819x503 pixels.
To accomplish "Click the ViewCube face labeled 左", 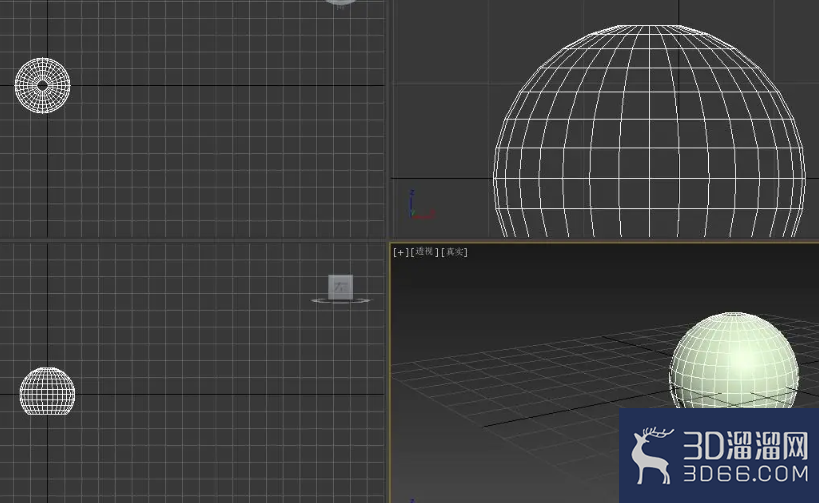I will (341, 287).
